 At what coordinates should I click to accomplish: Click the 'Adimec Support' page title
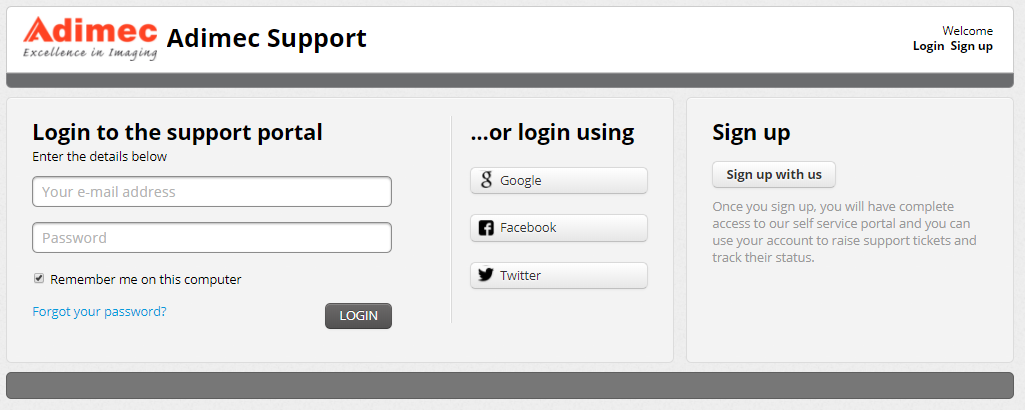[266, 38]
